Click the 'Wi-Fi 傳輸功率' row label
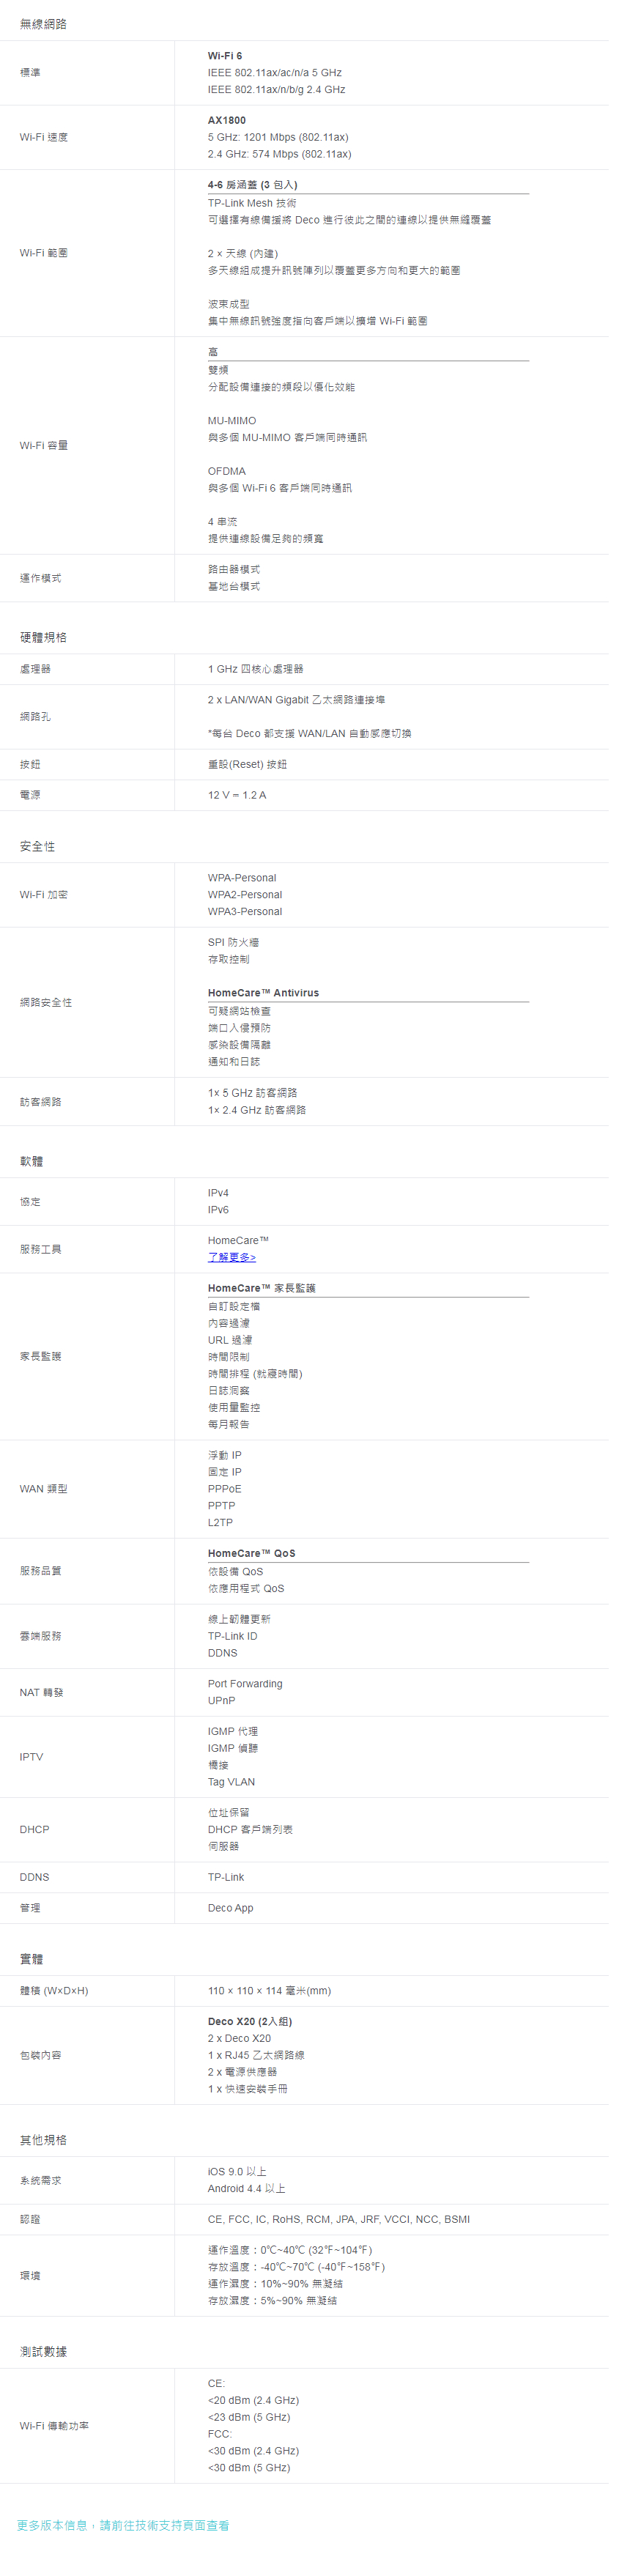 click(x=54, y=2426)
